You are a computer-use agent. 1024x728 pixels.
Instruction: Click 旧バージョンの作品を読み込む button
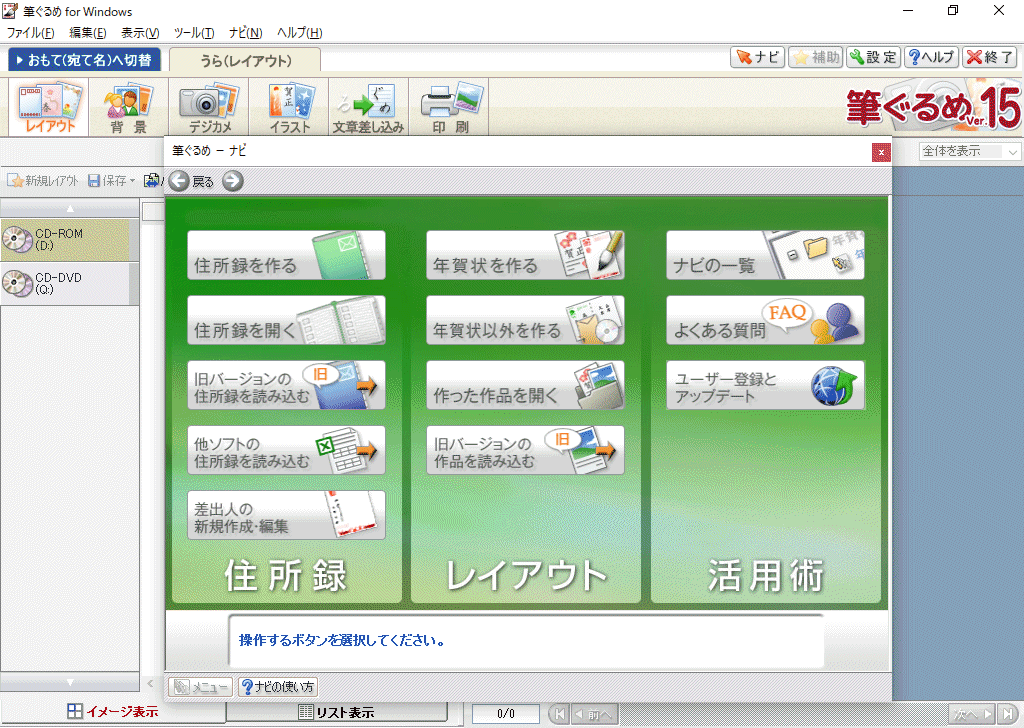[x=525, y=451]
